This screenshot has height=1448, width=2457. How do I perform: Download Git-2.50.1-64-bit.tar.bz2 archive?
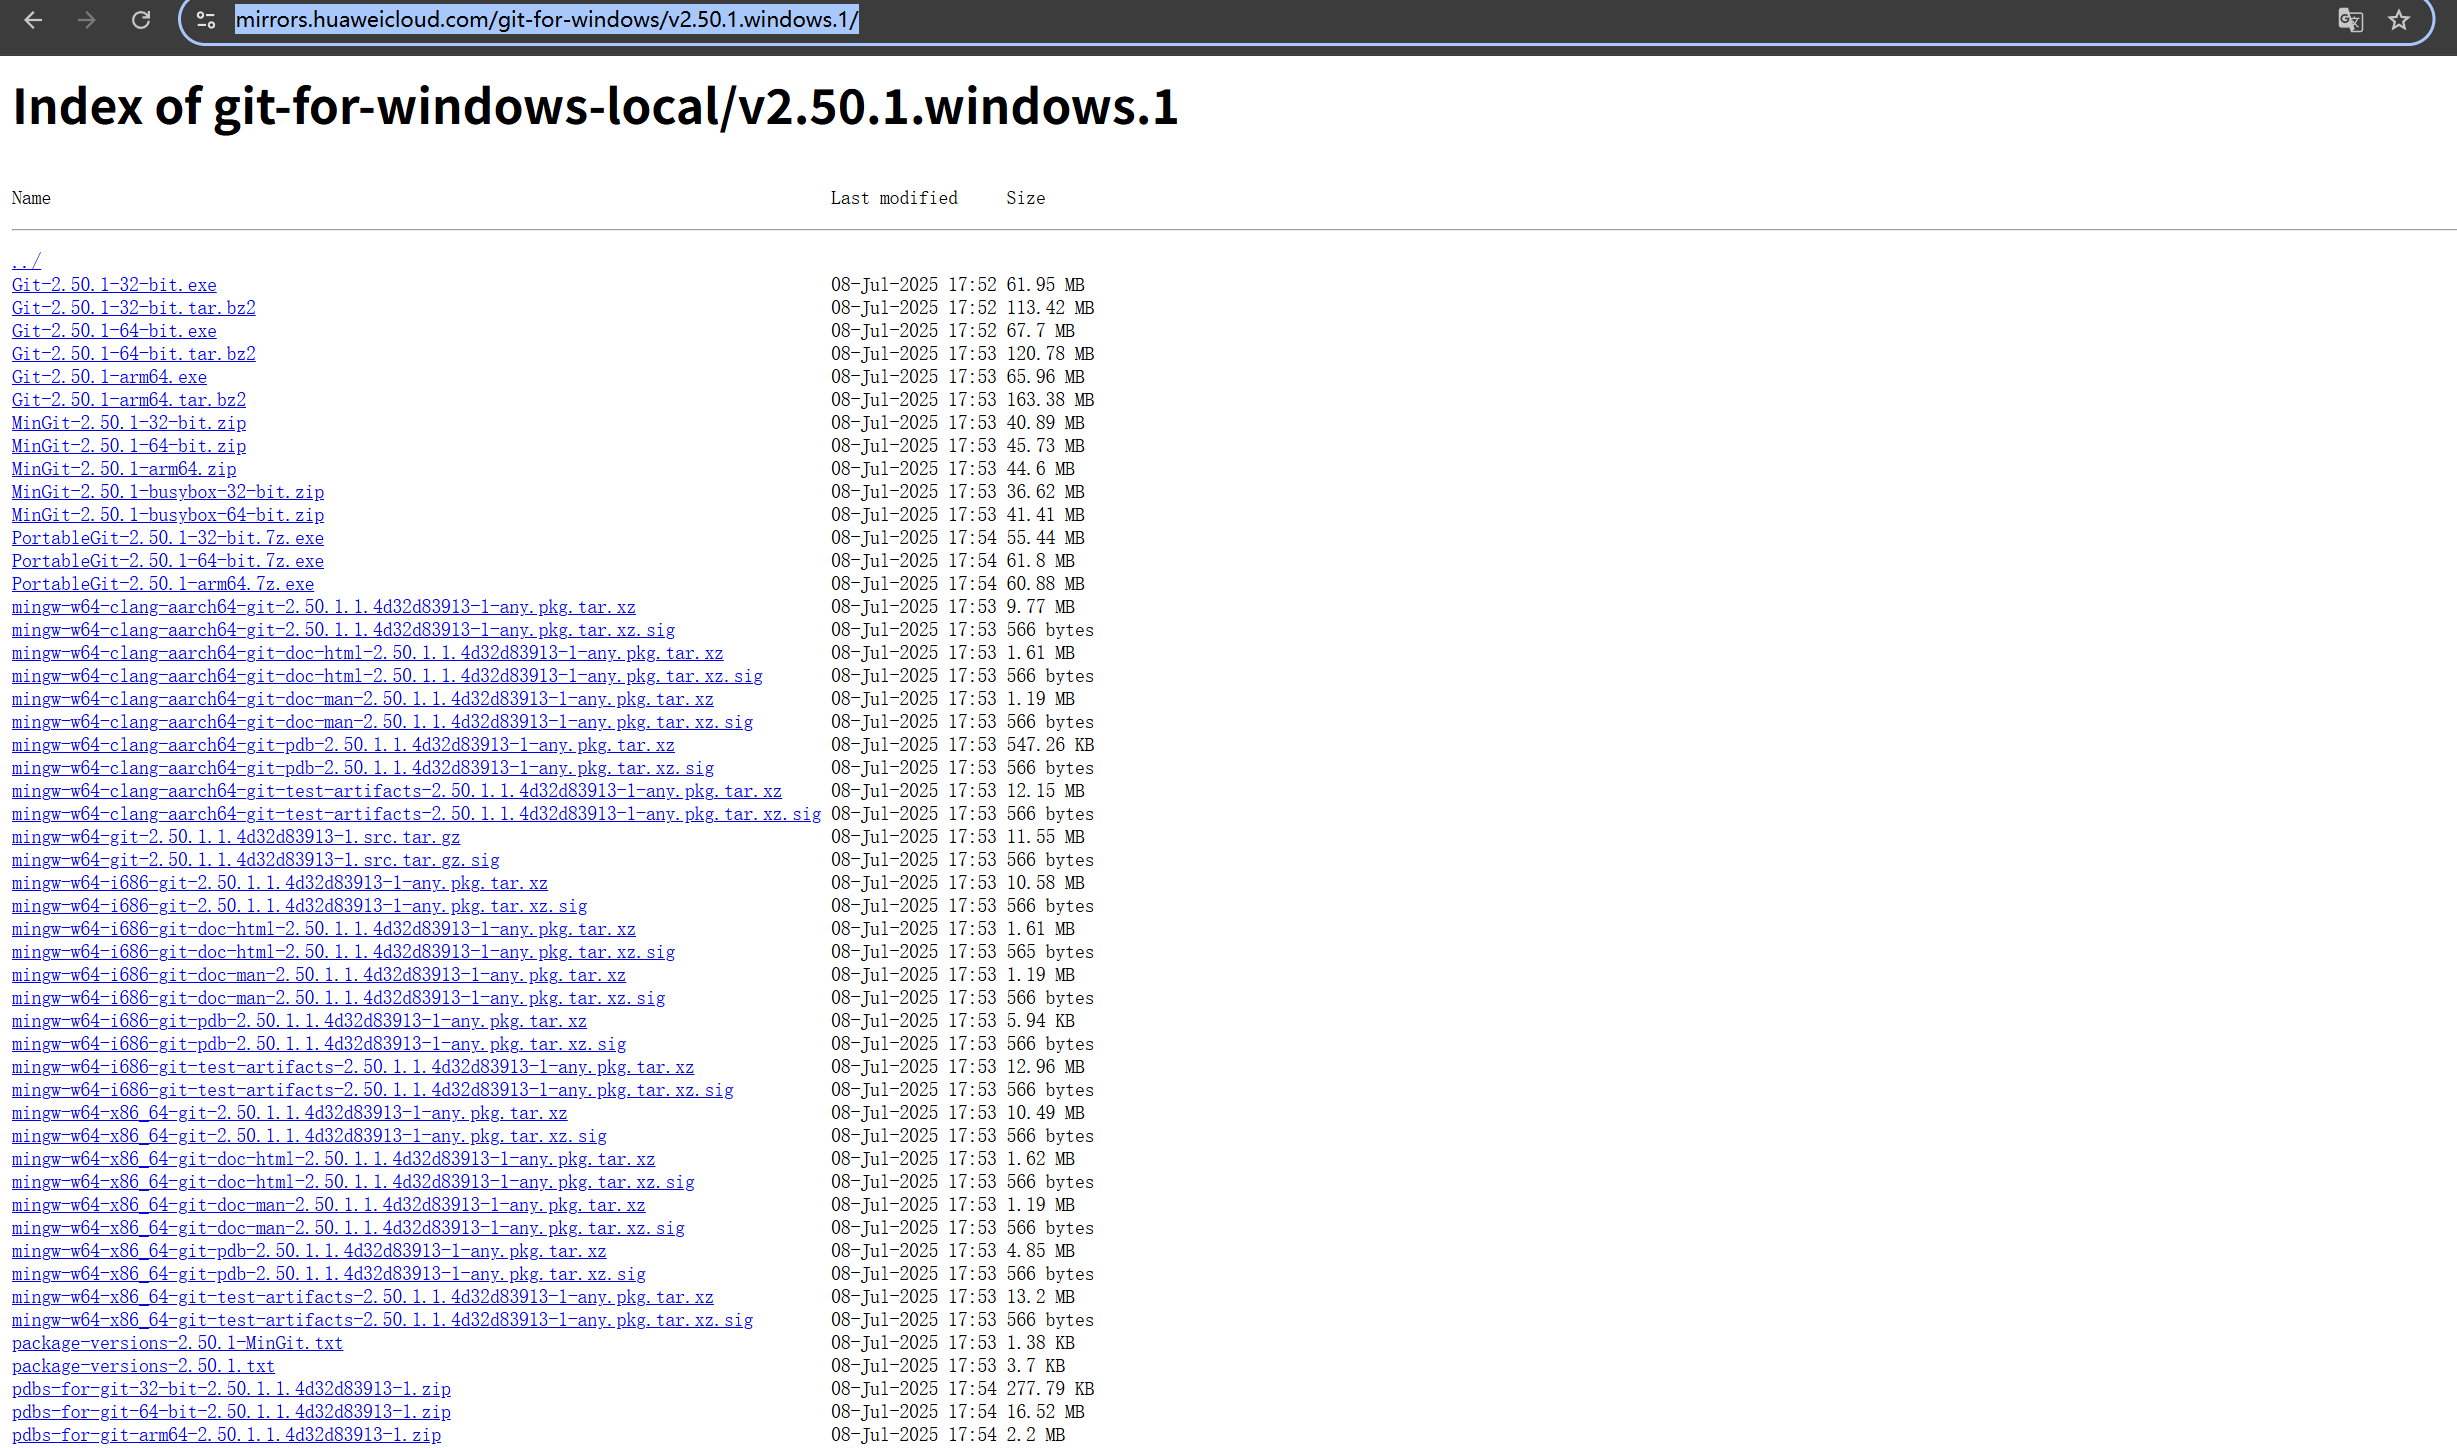tap(134, 354)
